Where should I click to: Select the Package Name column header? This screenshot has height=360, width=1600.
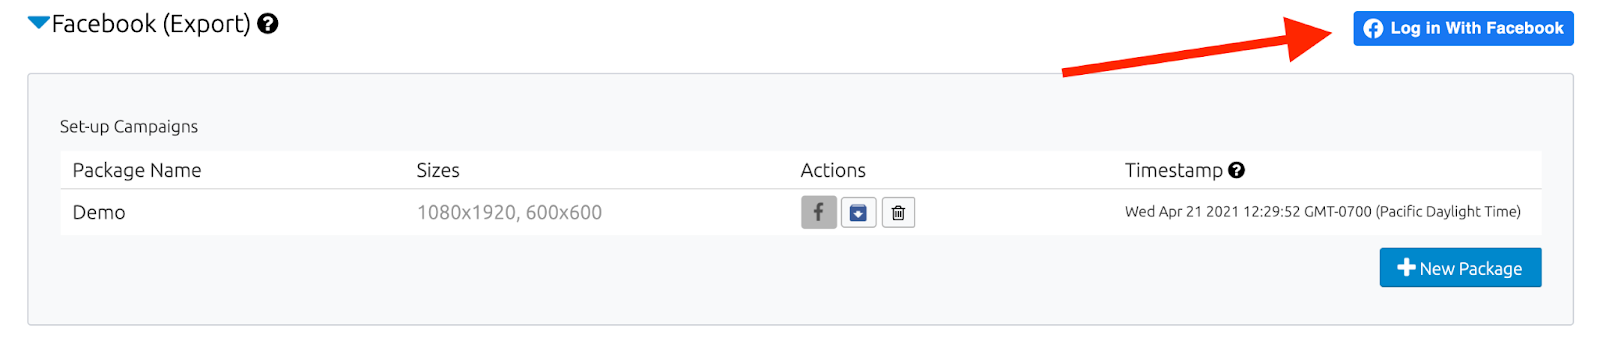coord(137,170)
